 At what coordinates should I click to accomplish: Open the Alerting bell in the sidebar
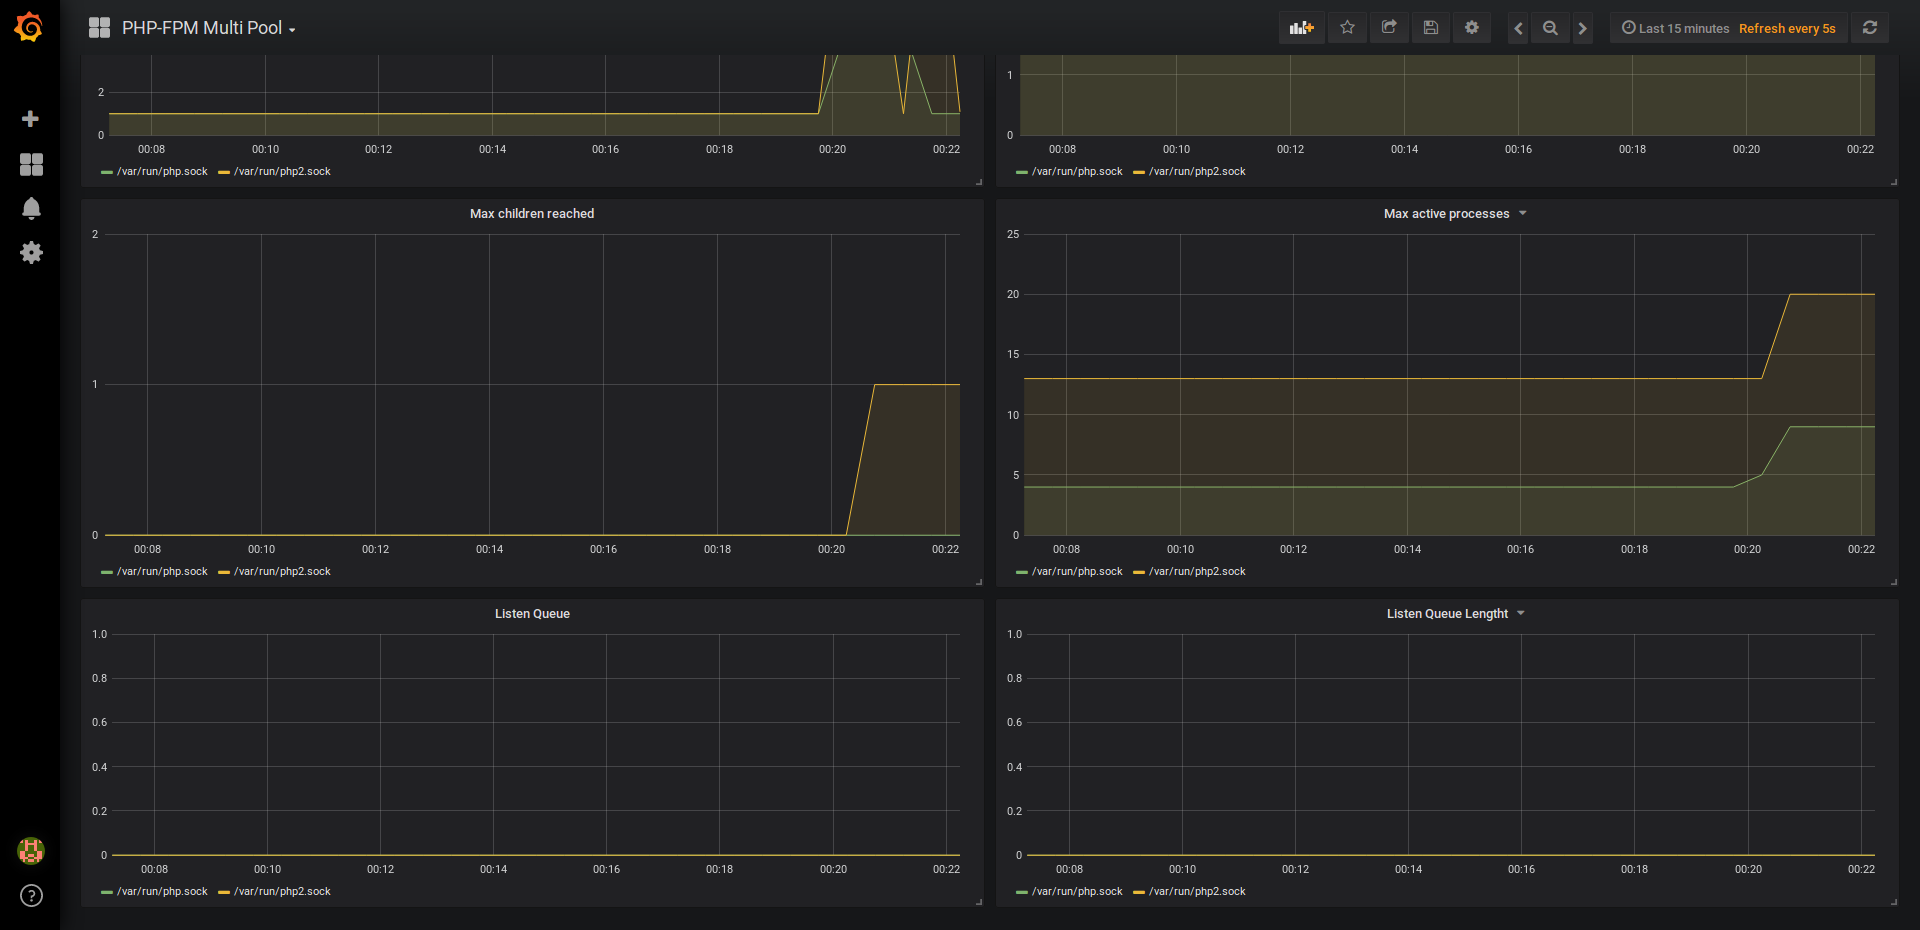31,208
